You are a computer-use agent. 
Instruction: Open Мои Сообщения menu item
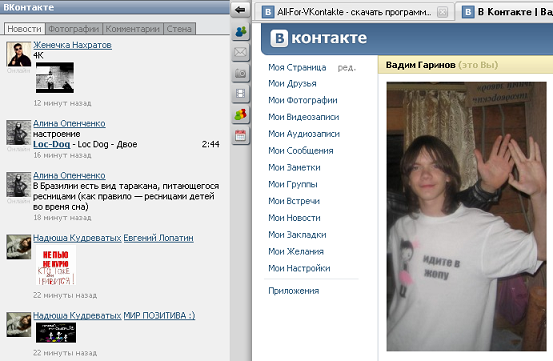300,151
